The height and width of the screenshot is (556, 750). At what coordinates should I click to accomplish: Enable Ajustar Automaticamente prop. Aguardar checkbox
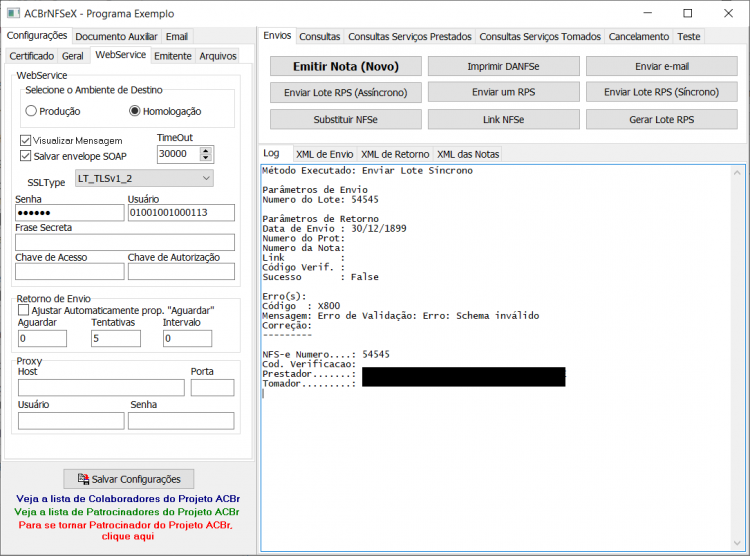pyautogui.click(x=23, y=310)
